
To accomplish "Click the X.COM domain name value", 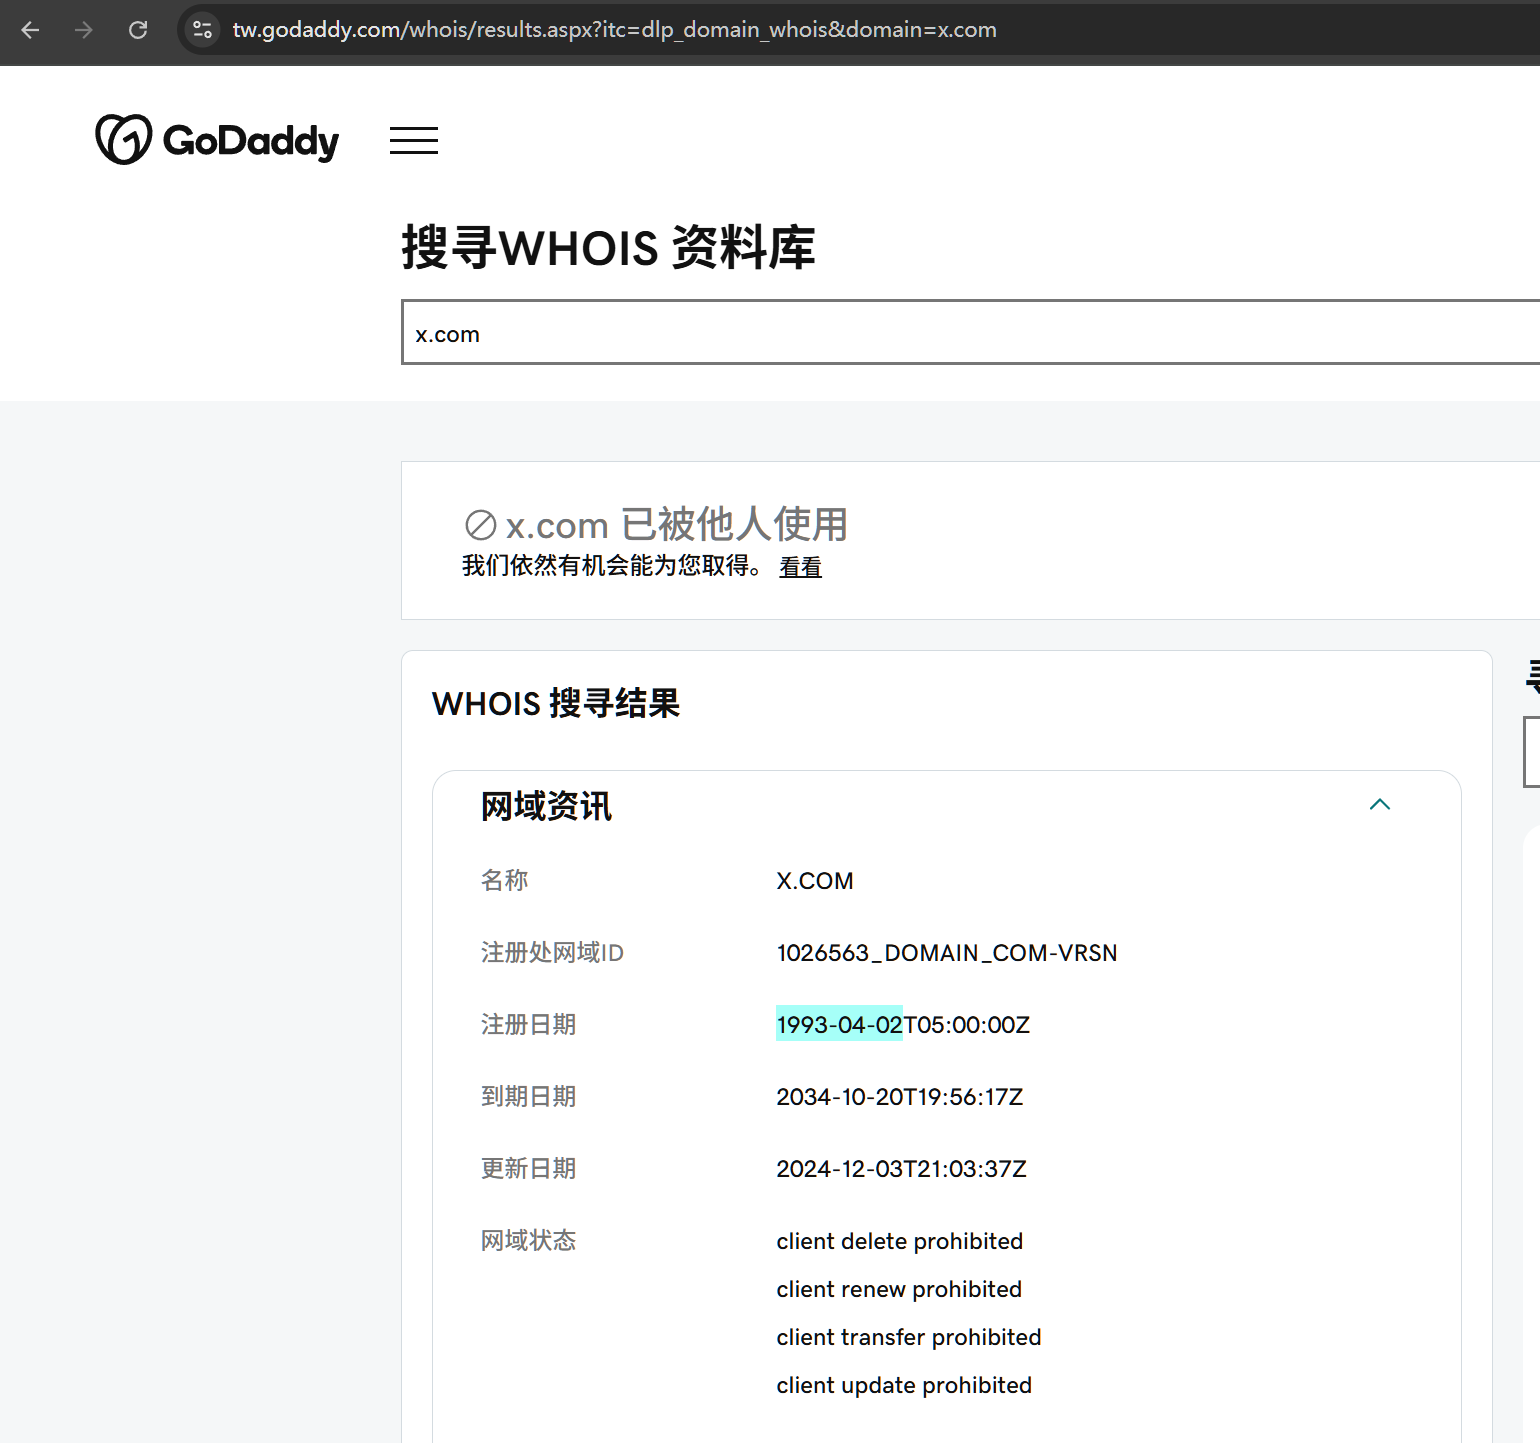I will [x=815, y=881].
